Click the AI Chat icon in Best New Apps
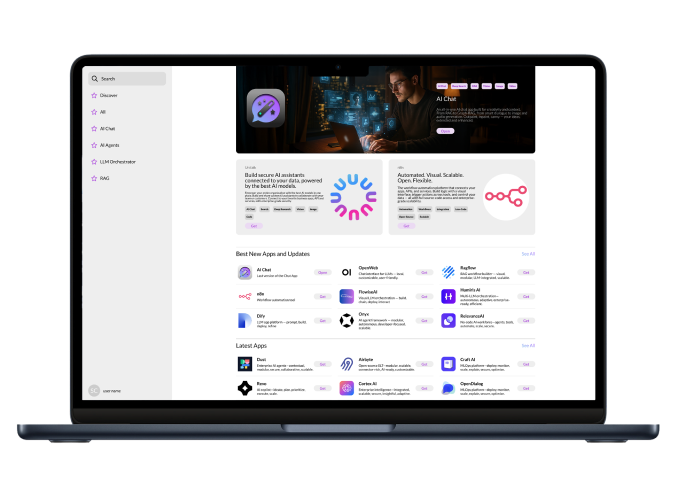 pos(245,272)
